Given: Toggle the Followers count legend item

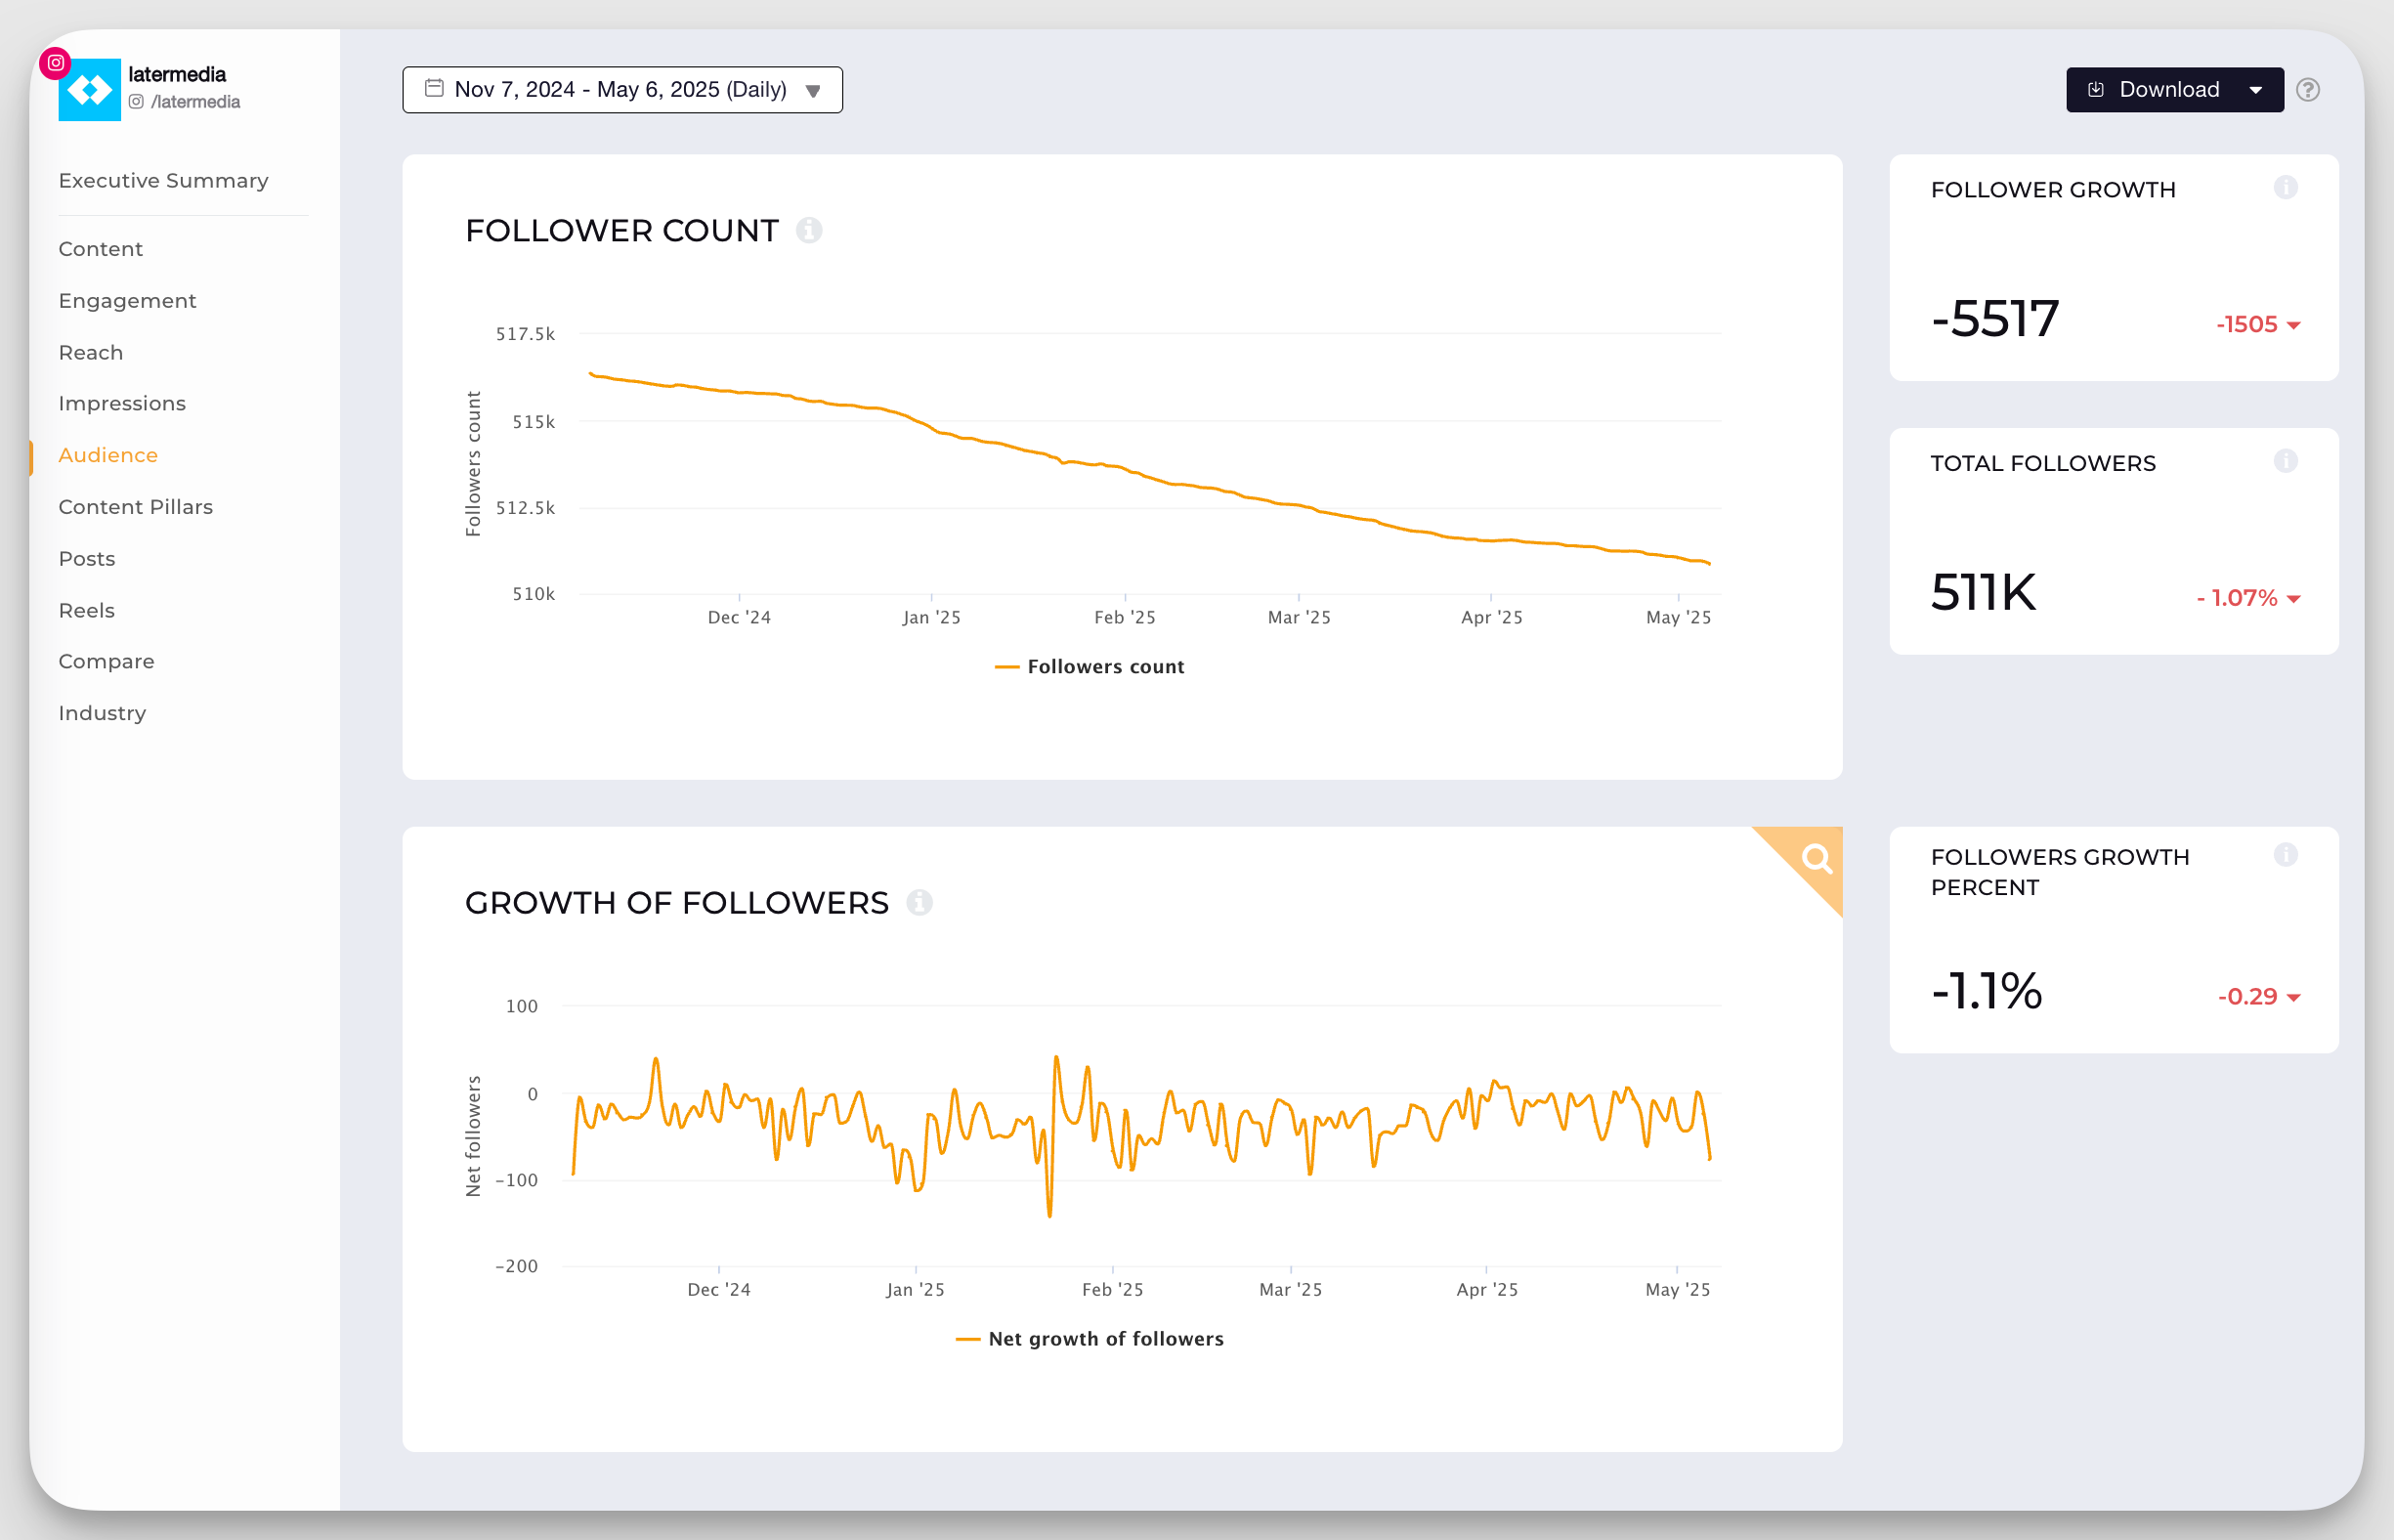Looking at the screenshot, I should pos(1090,666).
